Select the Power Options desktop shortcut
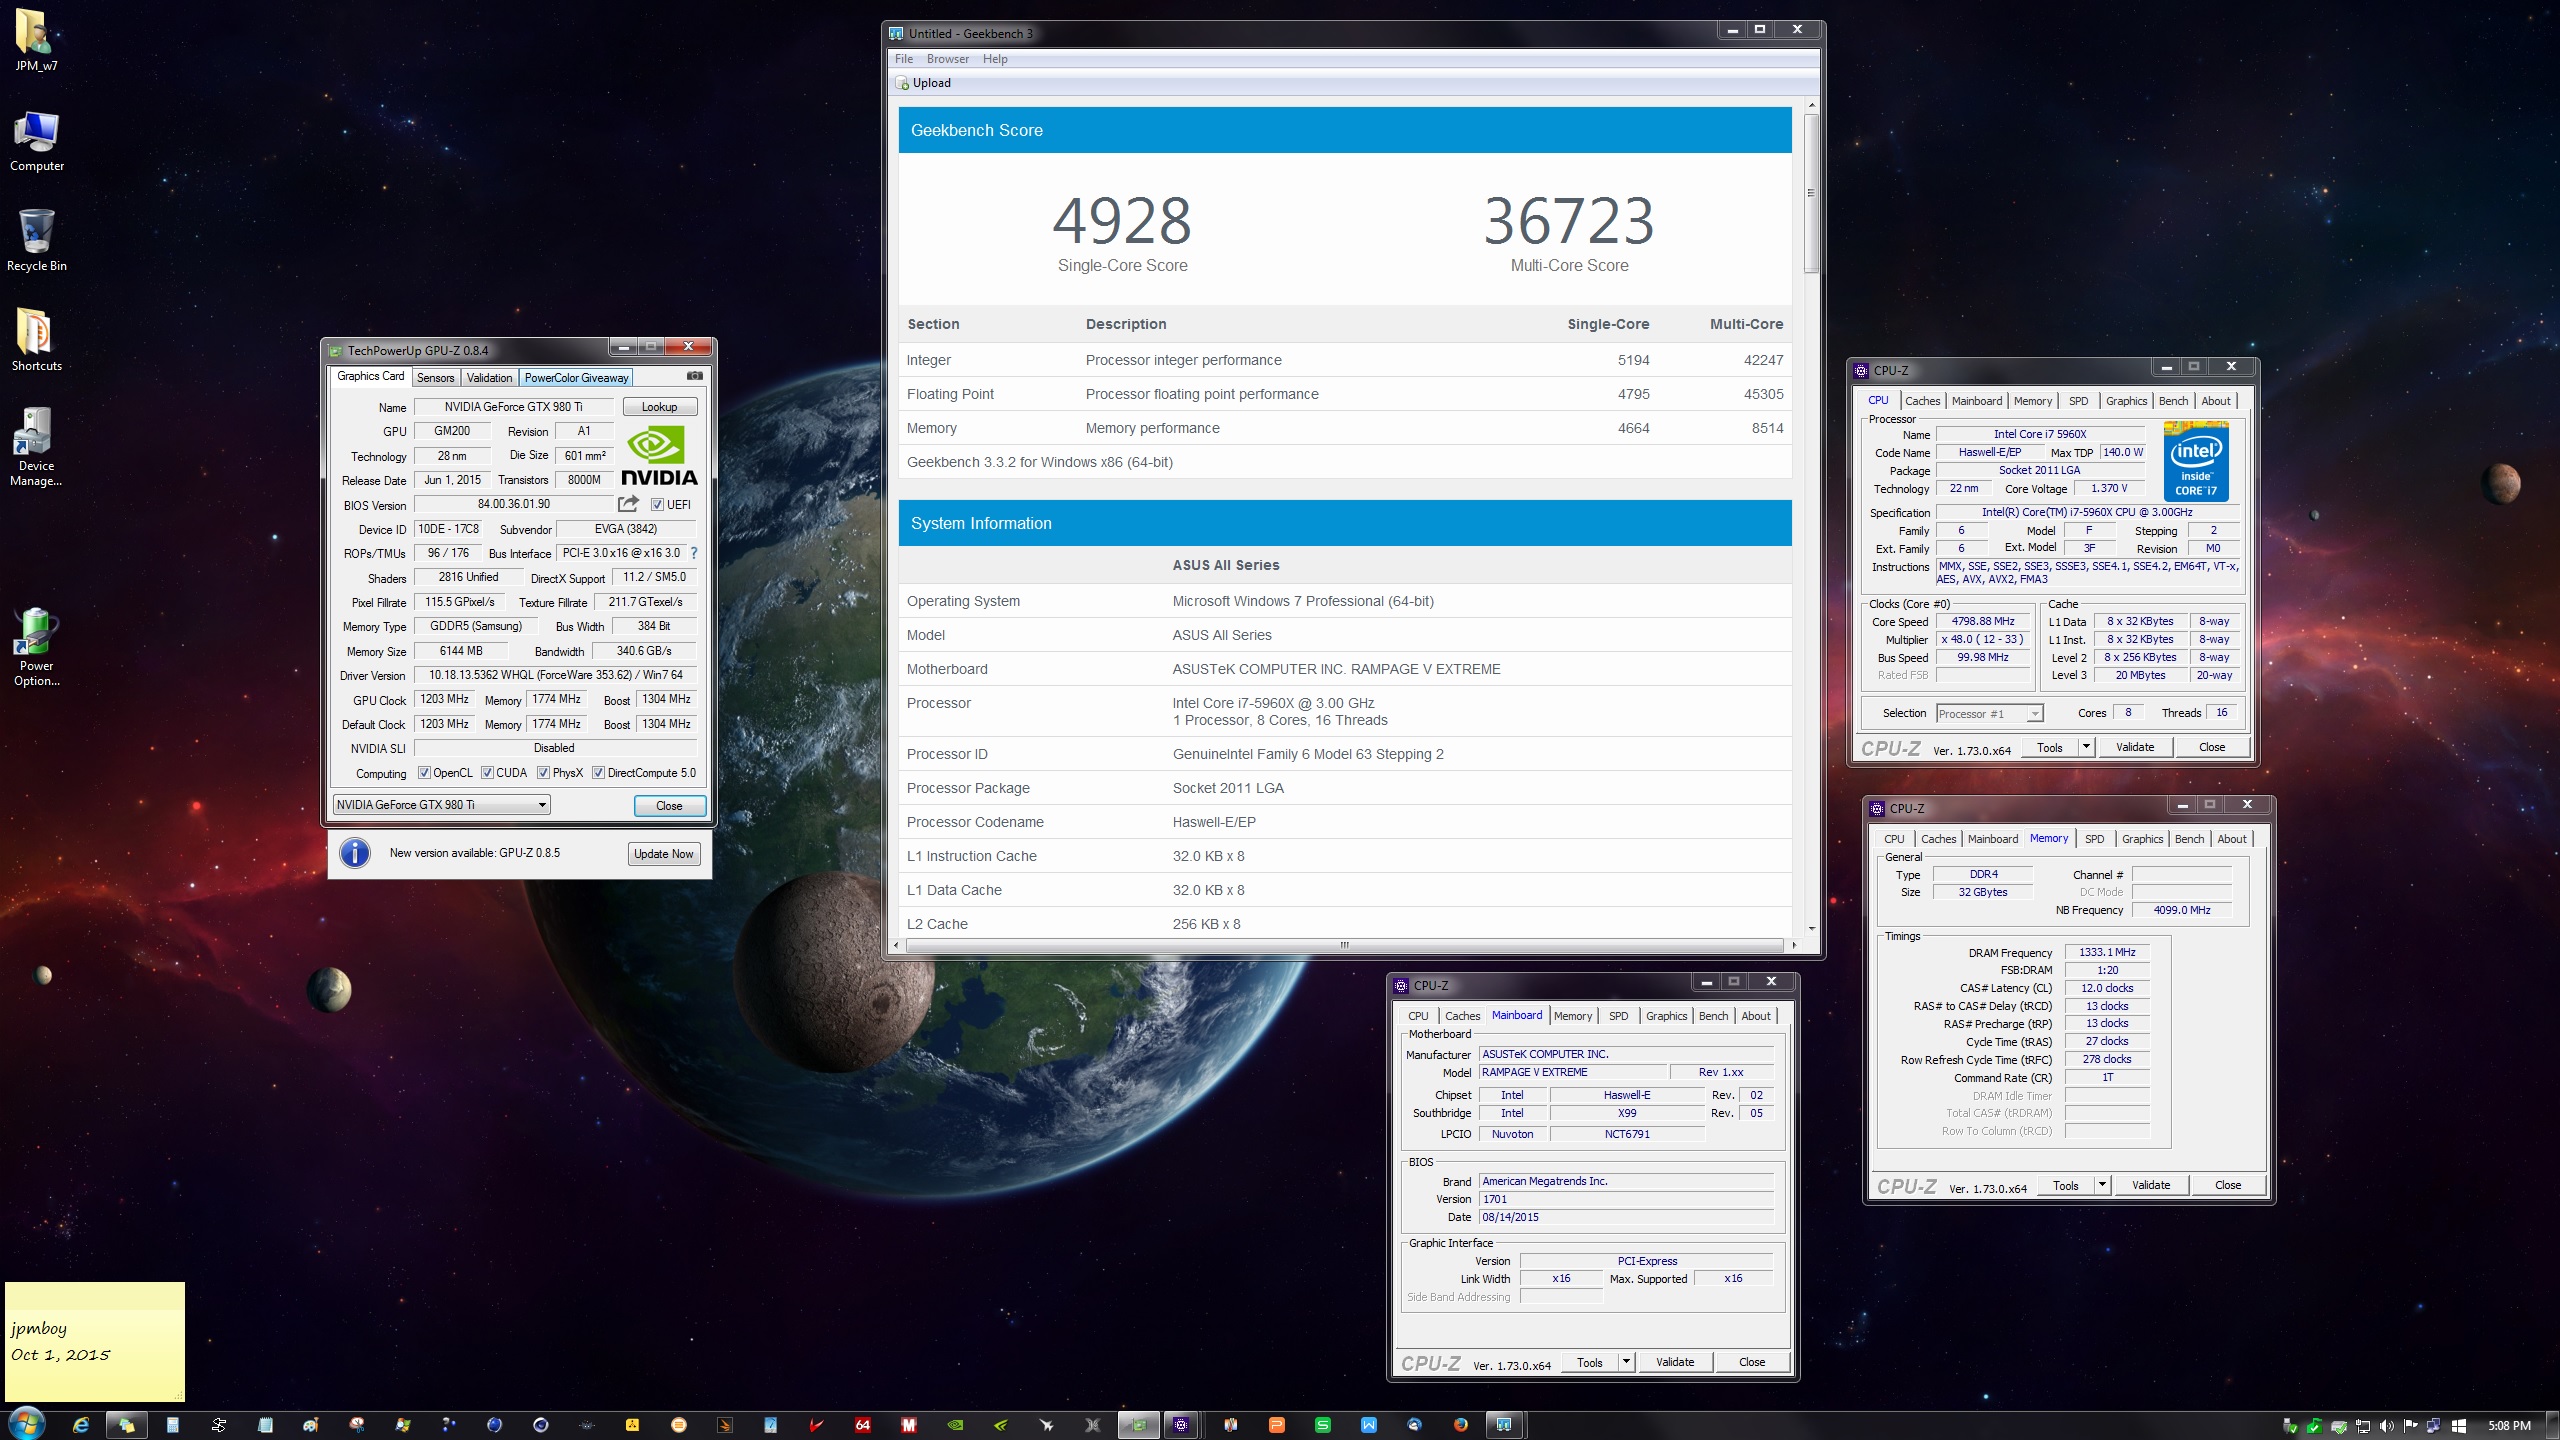The image size is (2560, 1440). pos(36,647)
